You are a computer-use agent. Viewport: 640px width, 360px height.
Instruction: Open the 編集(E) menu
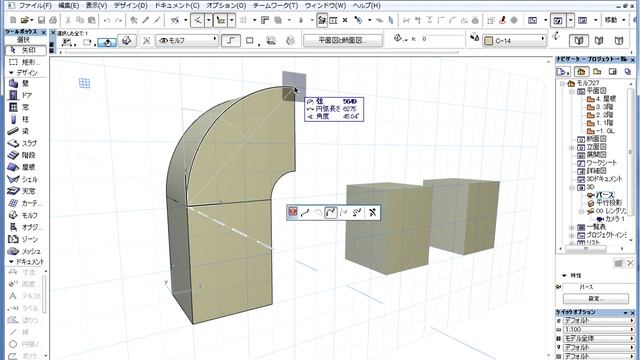point(69,6)
